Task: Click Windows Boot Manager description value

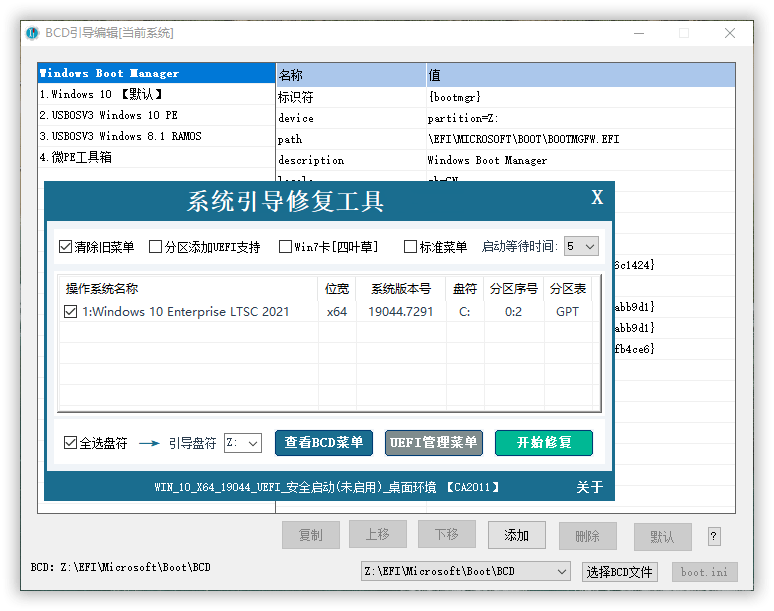Action: [487, 160]
